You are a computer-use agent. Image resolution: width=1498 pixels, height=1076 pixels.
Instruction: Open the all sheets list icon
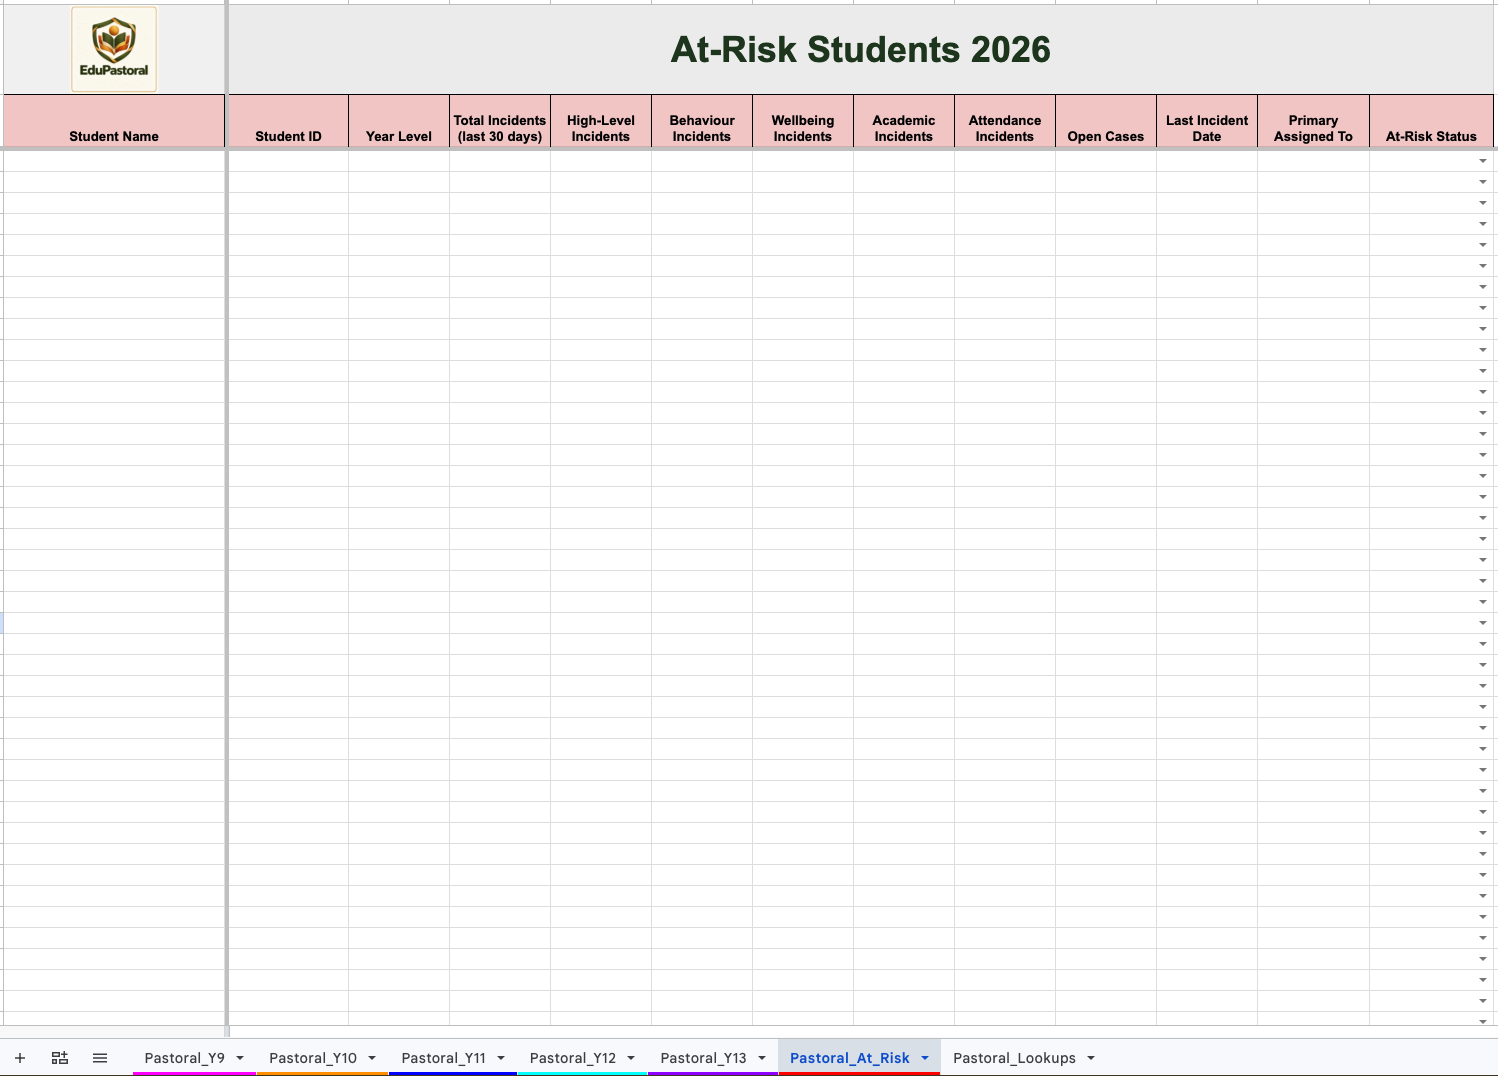100,1058
